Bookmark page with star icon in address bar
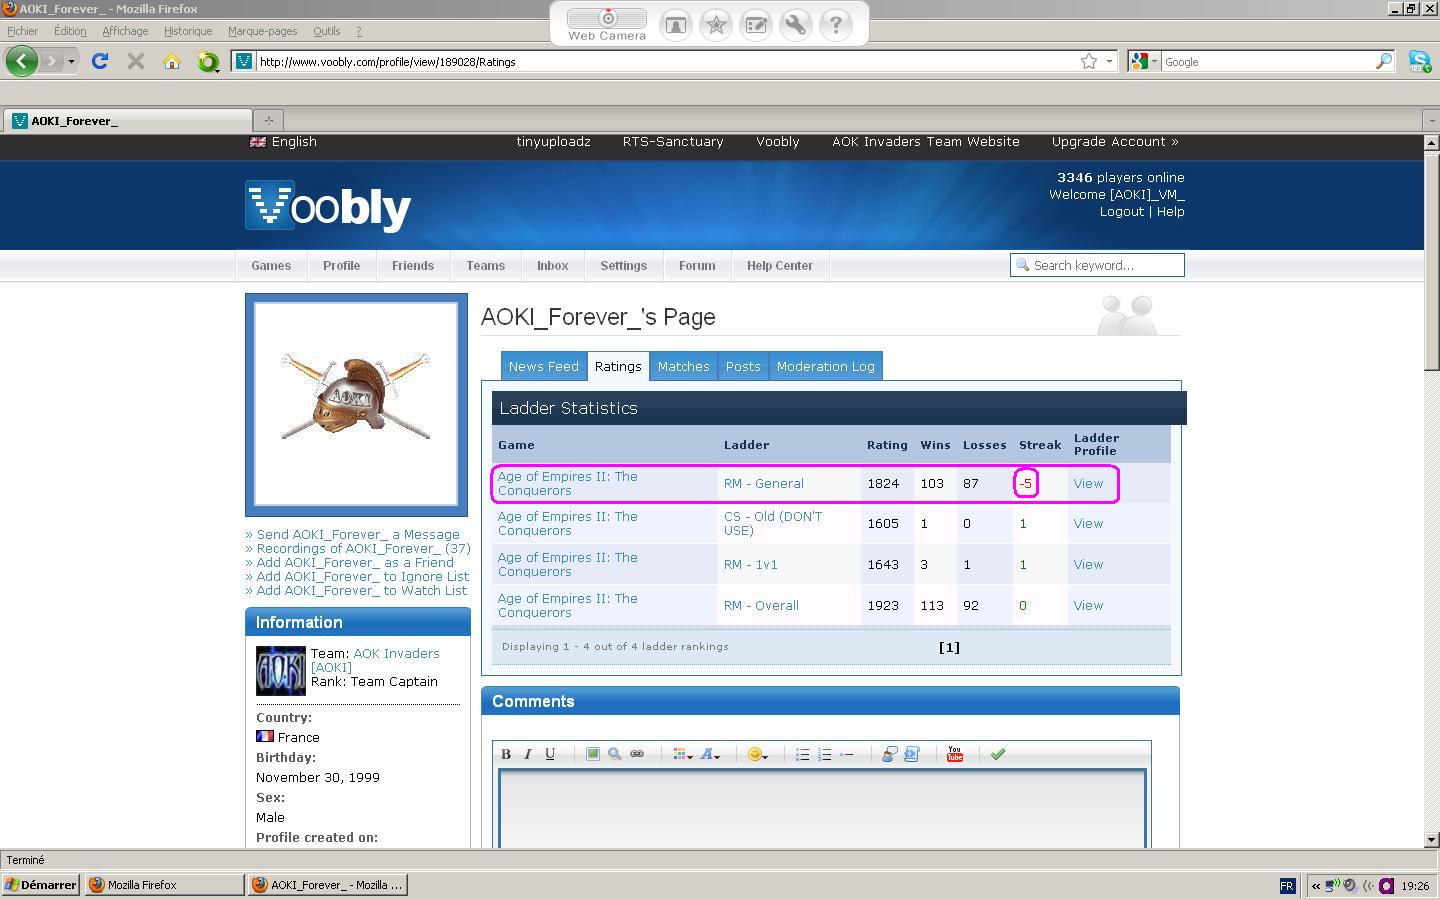The height and width of the screenshot is (900, 1440). coord(1089,61)
